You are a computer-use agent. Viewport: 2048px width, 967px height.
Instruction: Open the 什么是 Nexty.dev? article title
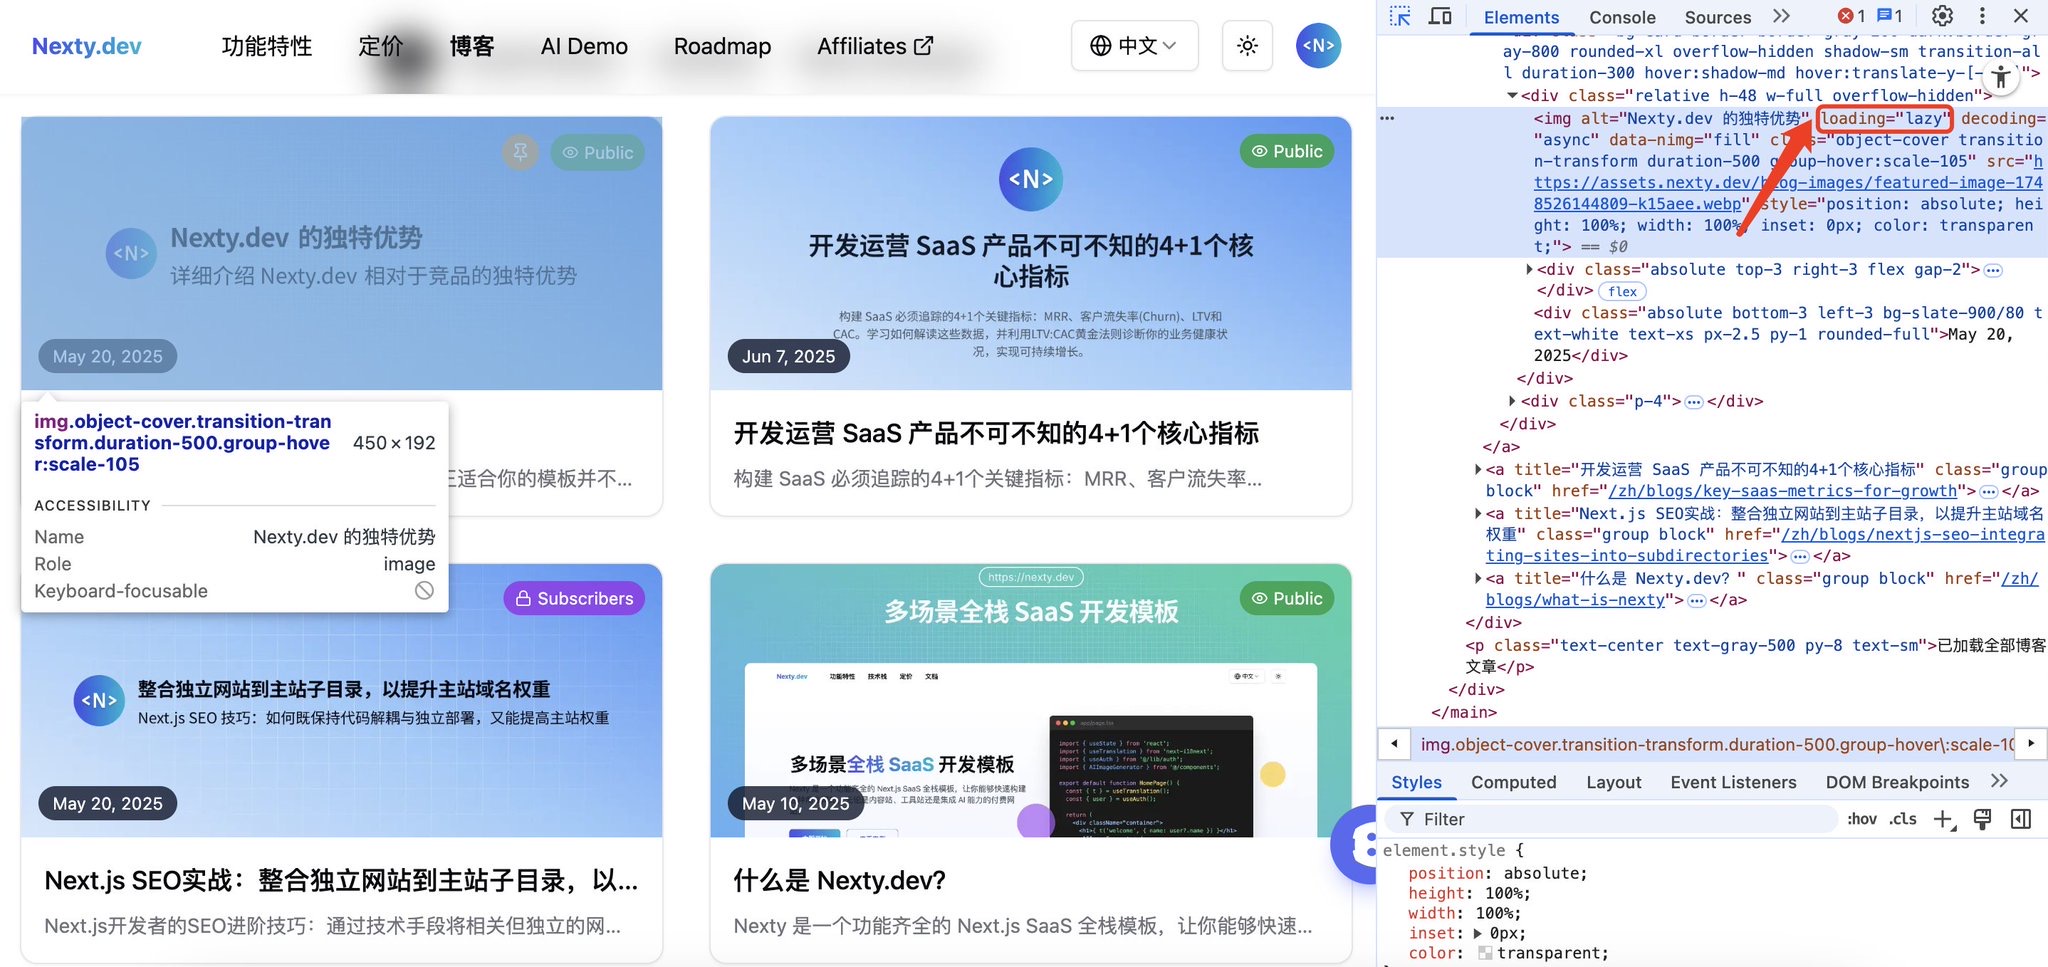click(840, 880)
